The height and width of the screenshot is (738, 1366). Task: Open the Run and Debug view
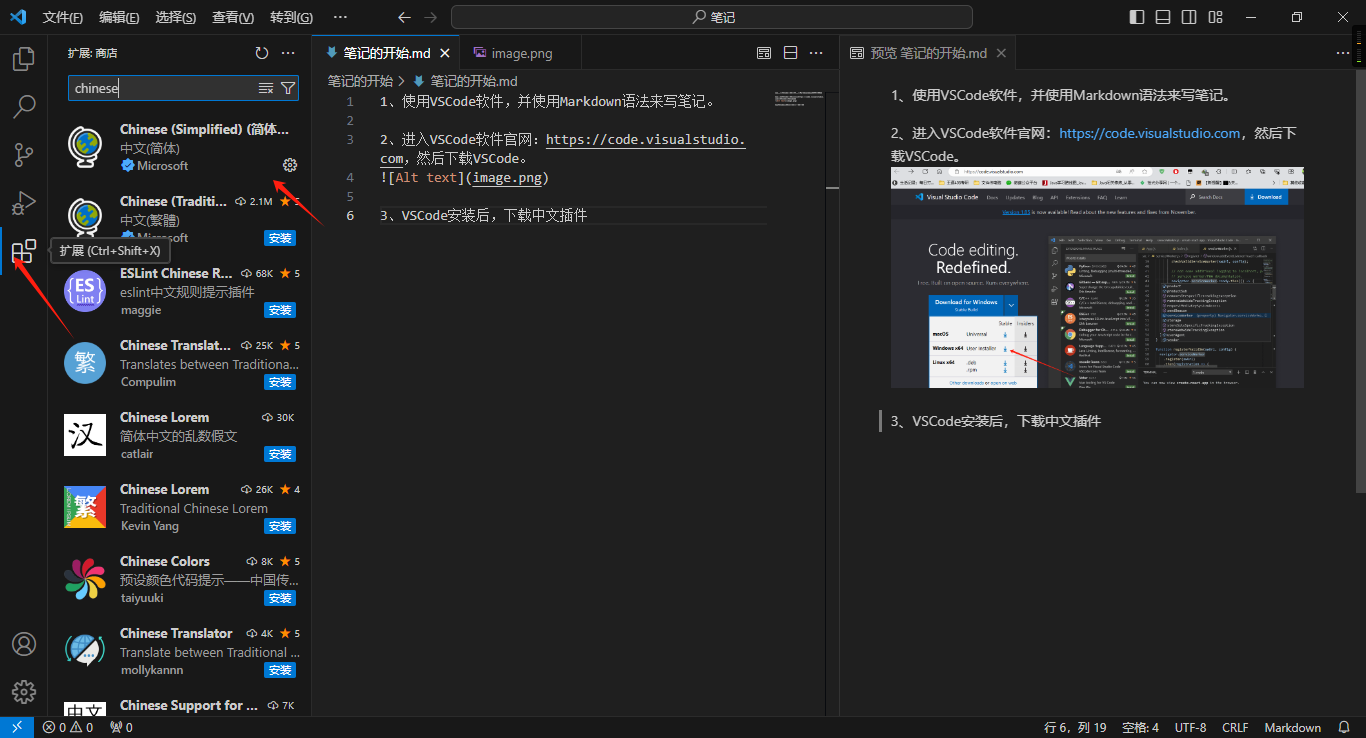pyautogui.click(x=23, y=203)
